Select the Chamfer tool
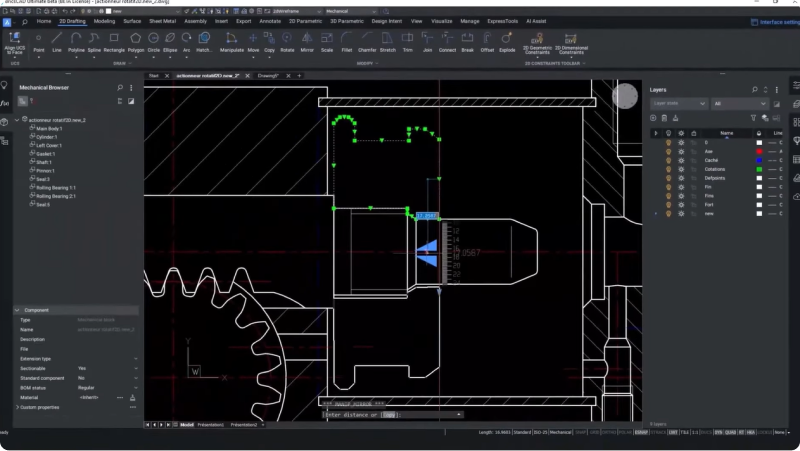This screenshot has width=800, height=451. coord(367,42)
